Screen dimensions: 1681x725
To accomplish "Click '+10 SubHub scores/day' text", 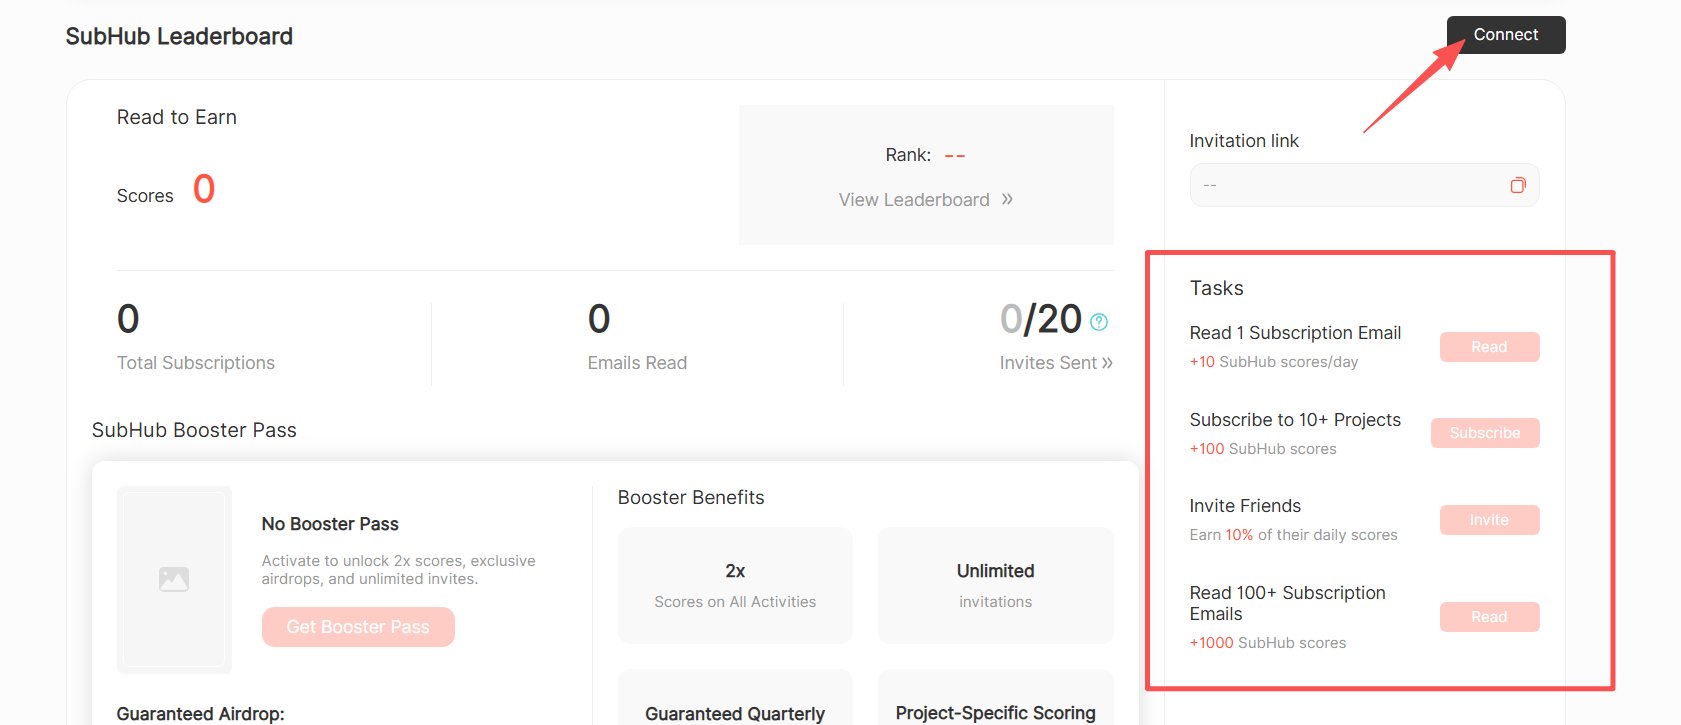I will (1274, 362).
